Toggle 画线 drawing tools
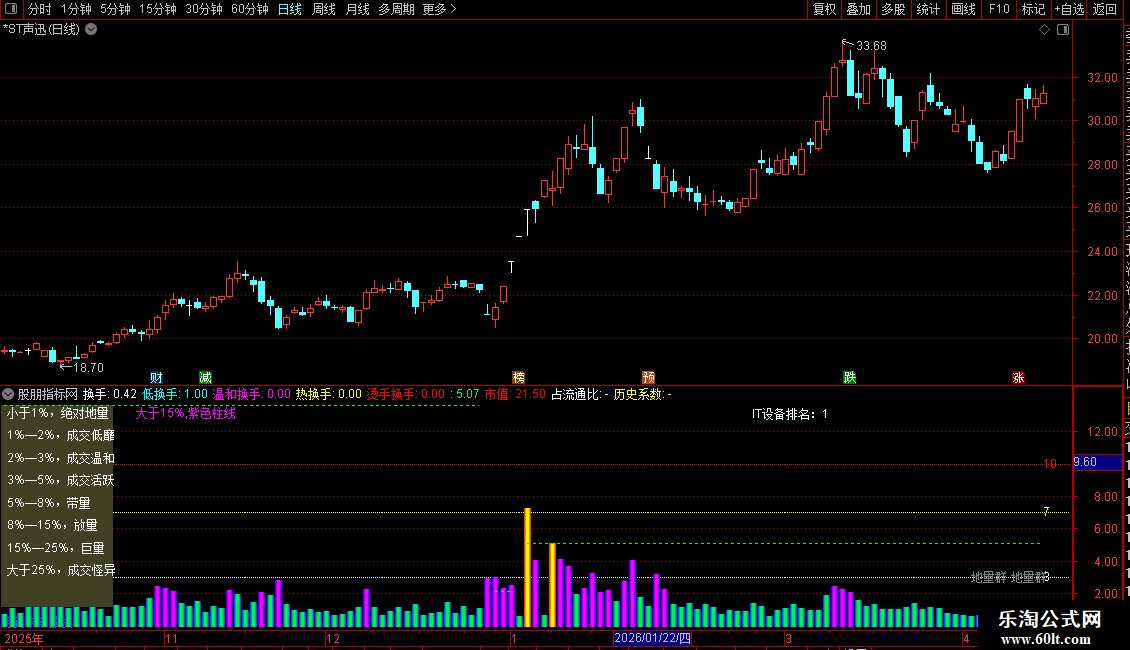1130x650 pixels. (964, 9)
